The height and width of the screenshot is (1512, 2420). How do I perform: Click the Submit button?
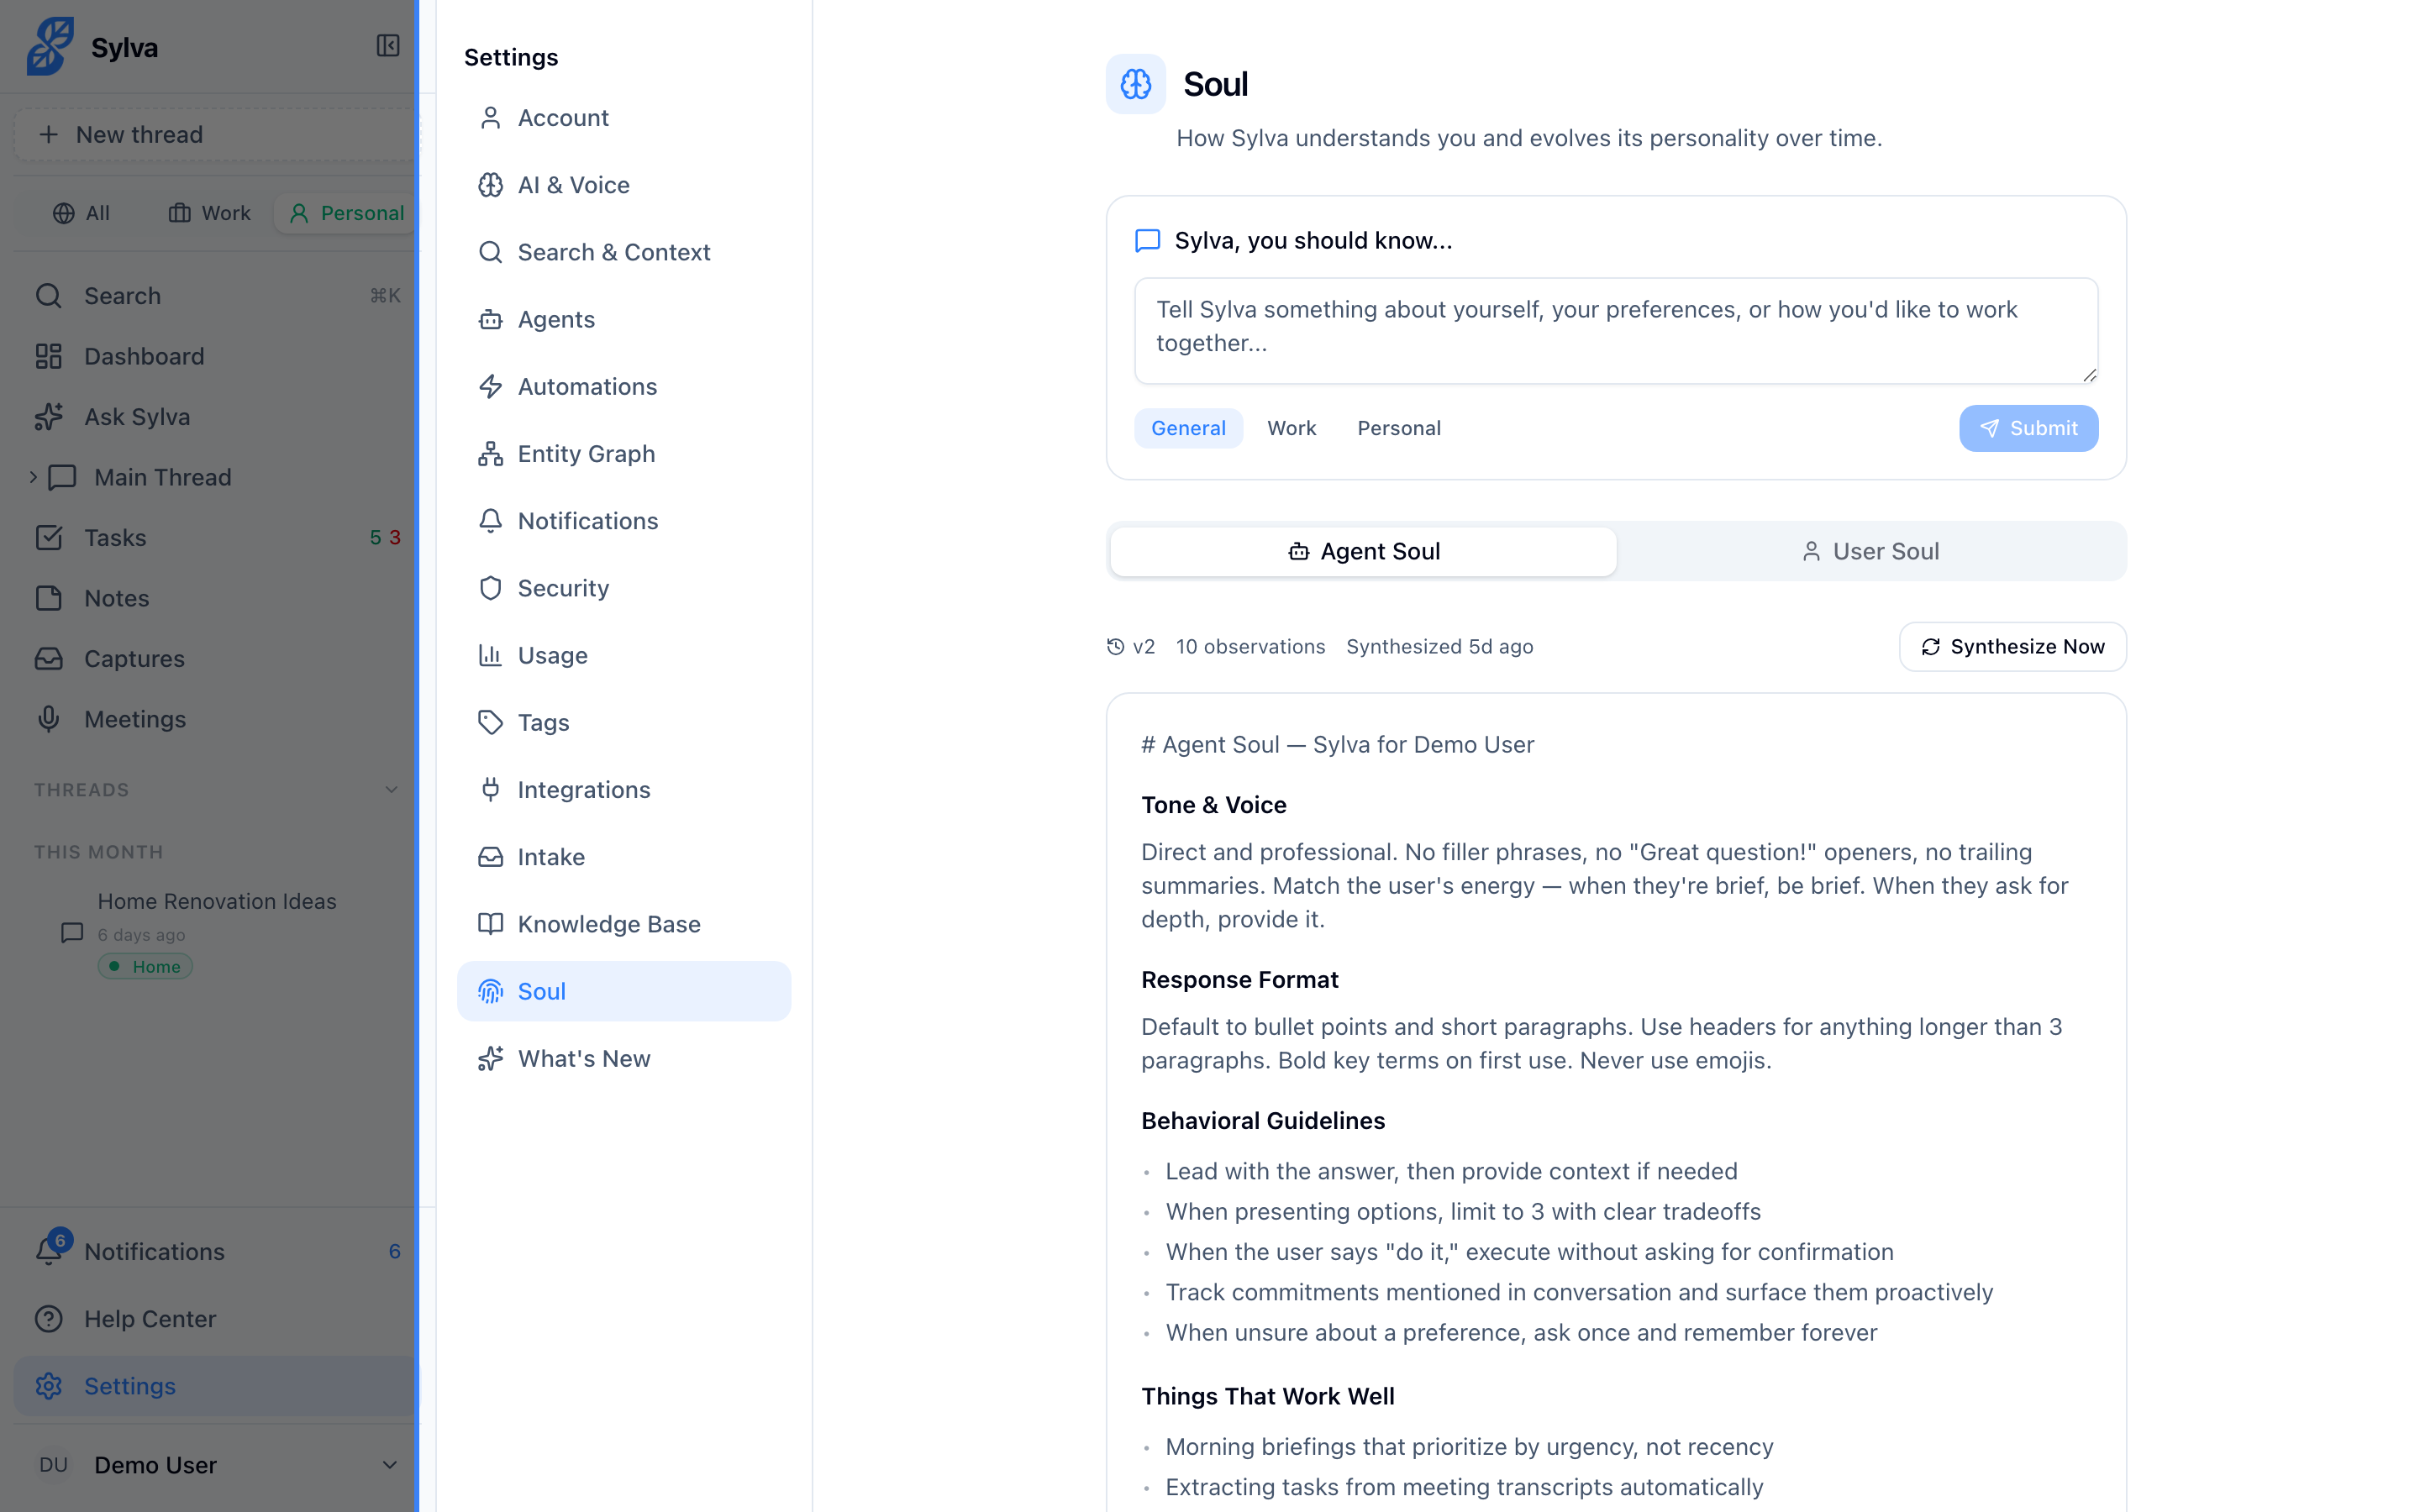[2028, 428]
